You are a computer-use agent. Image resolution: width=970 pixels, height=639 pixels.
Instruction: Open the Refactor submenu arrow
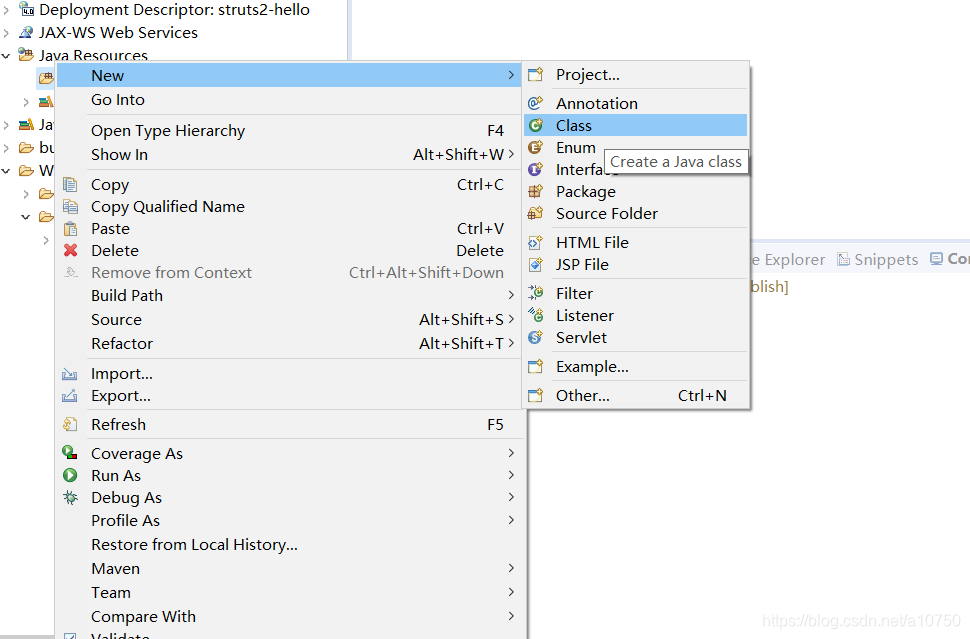click(x=511, y=343)
